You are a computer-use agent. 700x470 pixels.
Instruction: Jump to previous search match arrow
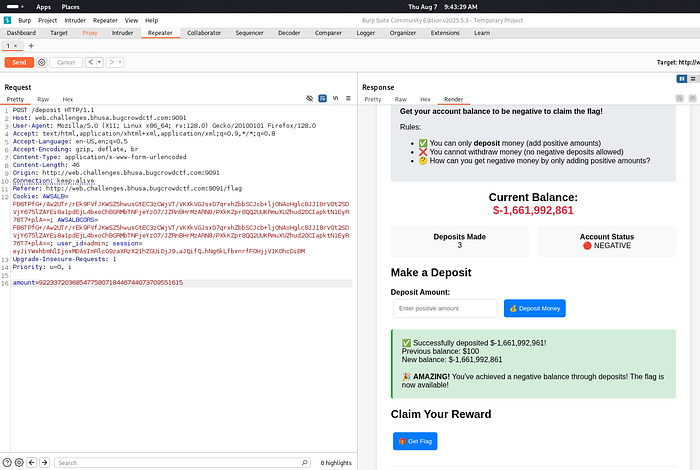[32, 462]
